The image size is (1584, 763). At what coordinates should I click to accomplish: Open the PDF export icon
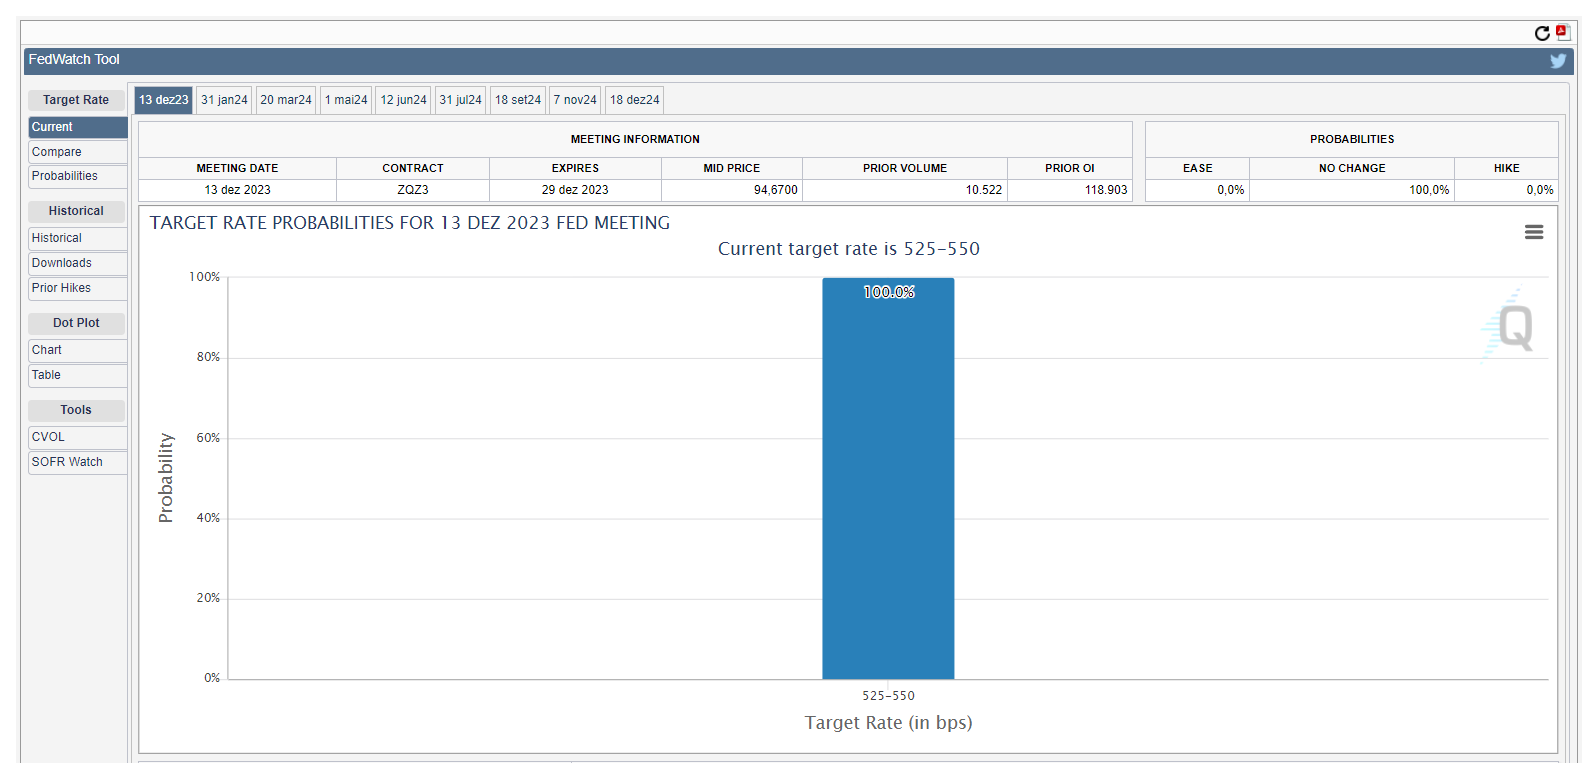(1562, 32)
